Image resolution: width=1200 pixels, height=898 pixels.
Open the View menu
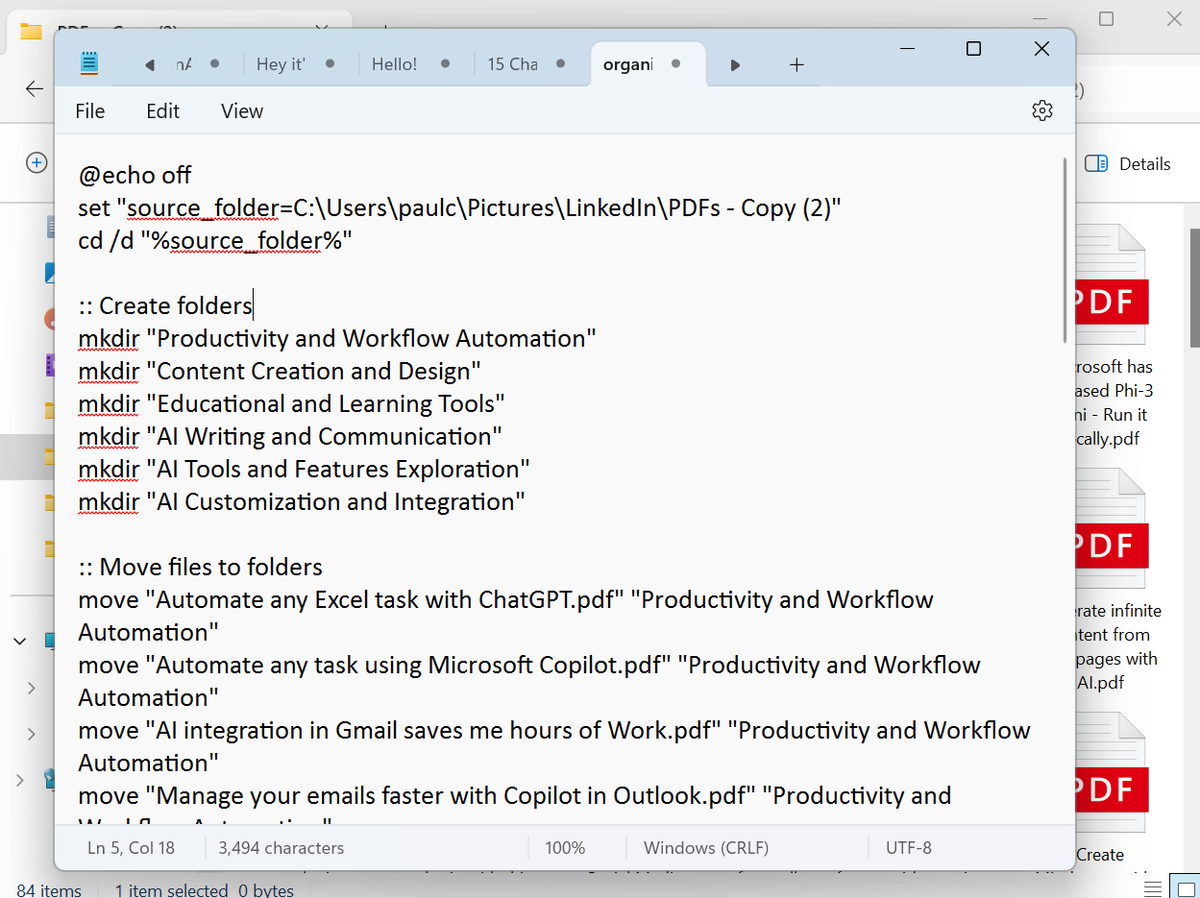(x=241, y=111)
